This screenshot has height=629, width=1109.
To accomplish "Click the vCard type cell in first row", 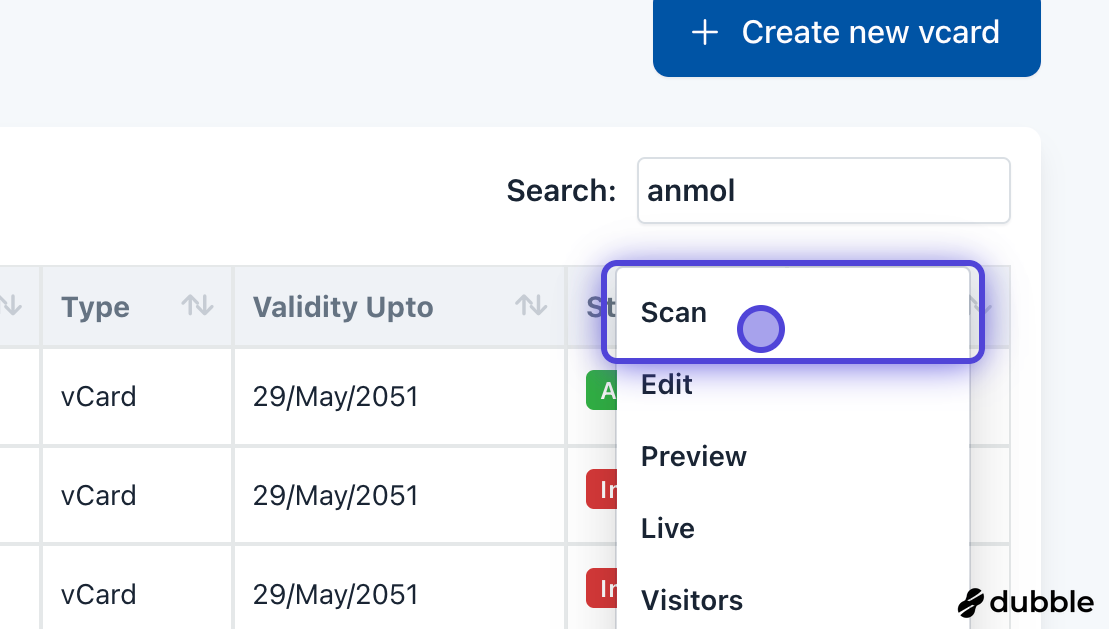I will (x=99, y=397).
